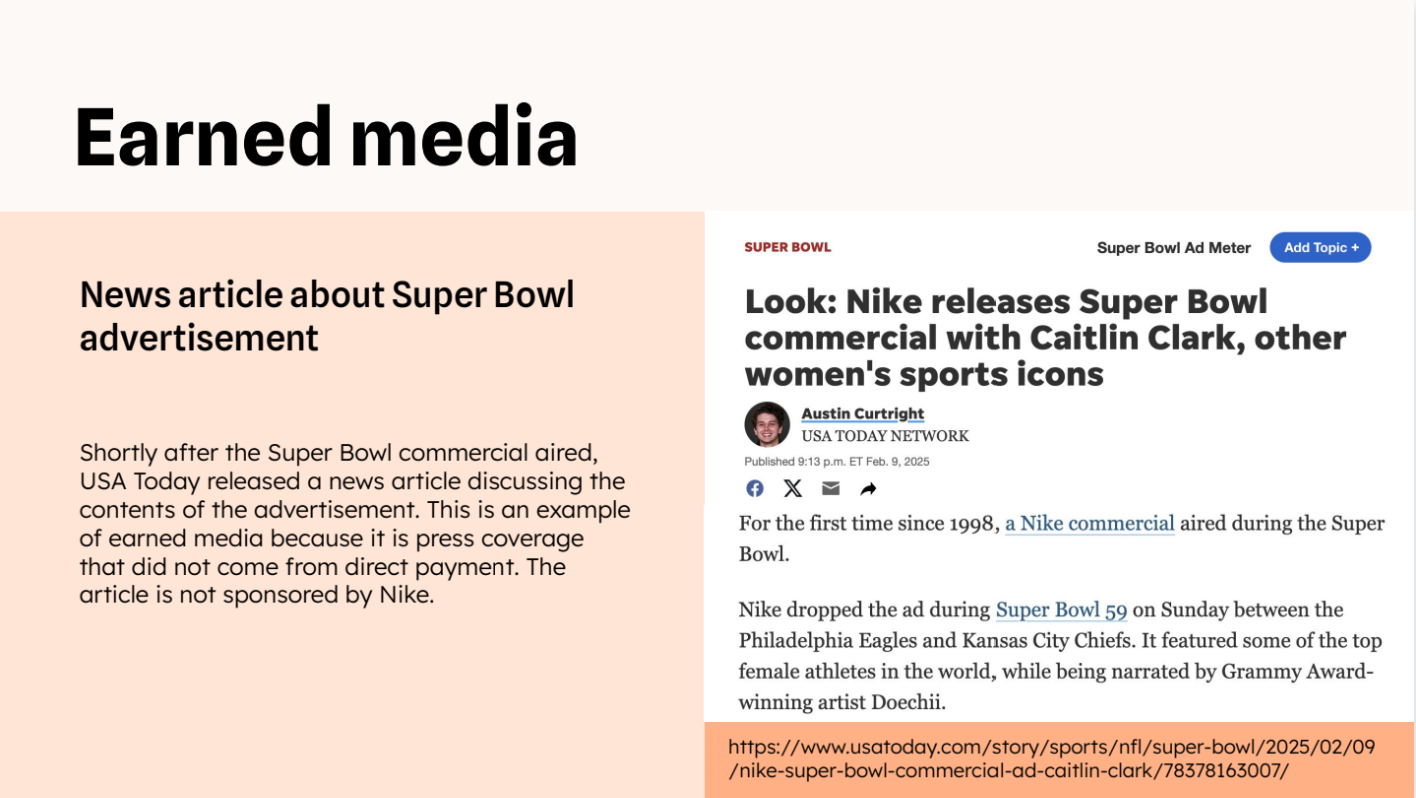The width and height of the screenshot is (1416, 798).
Task: Click the 'USA TODAY NETWORK' byline text
Action: (885, 436)
